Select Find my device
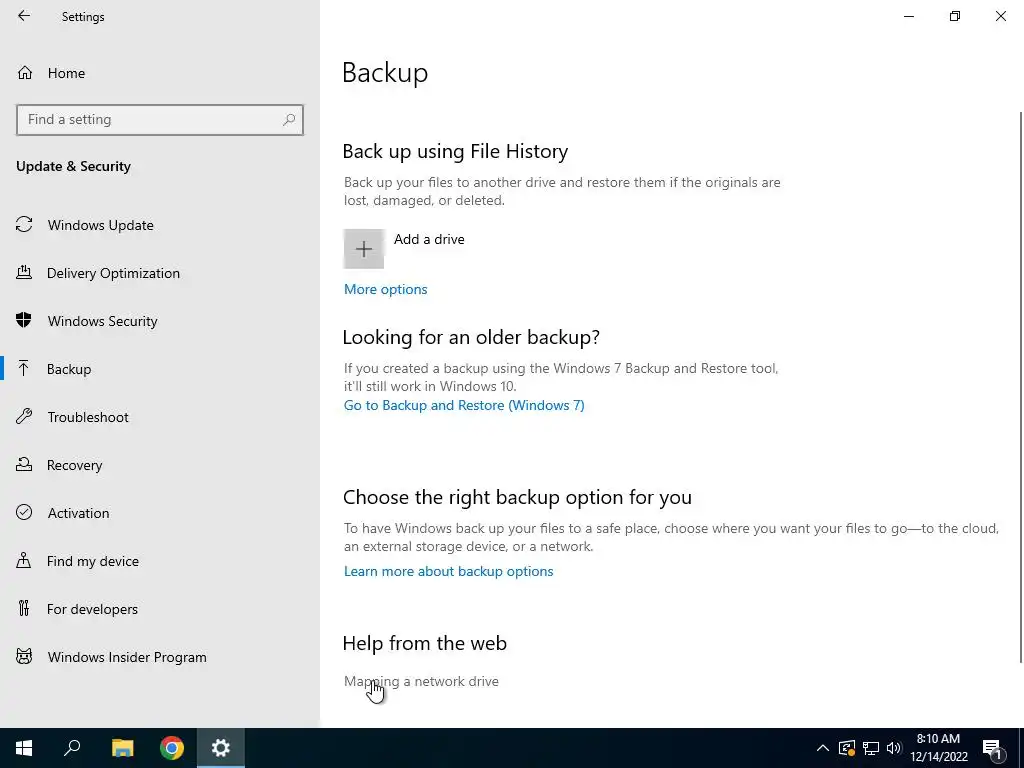The width and height of the screenshot is (1024, 768). (93, 561)
